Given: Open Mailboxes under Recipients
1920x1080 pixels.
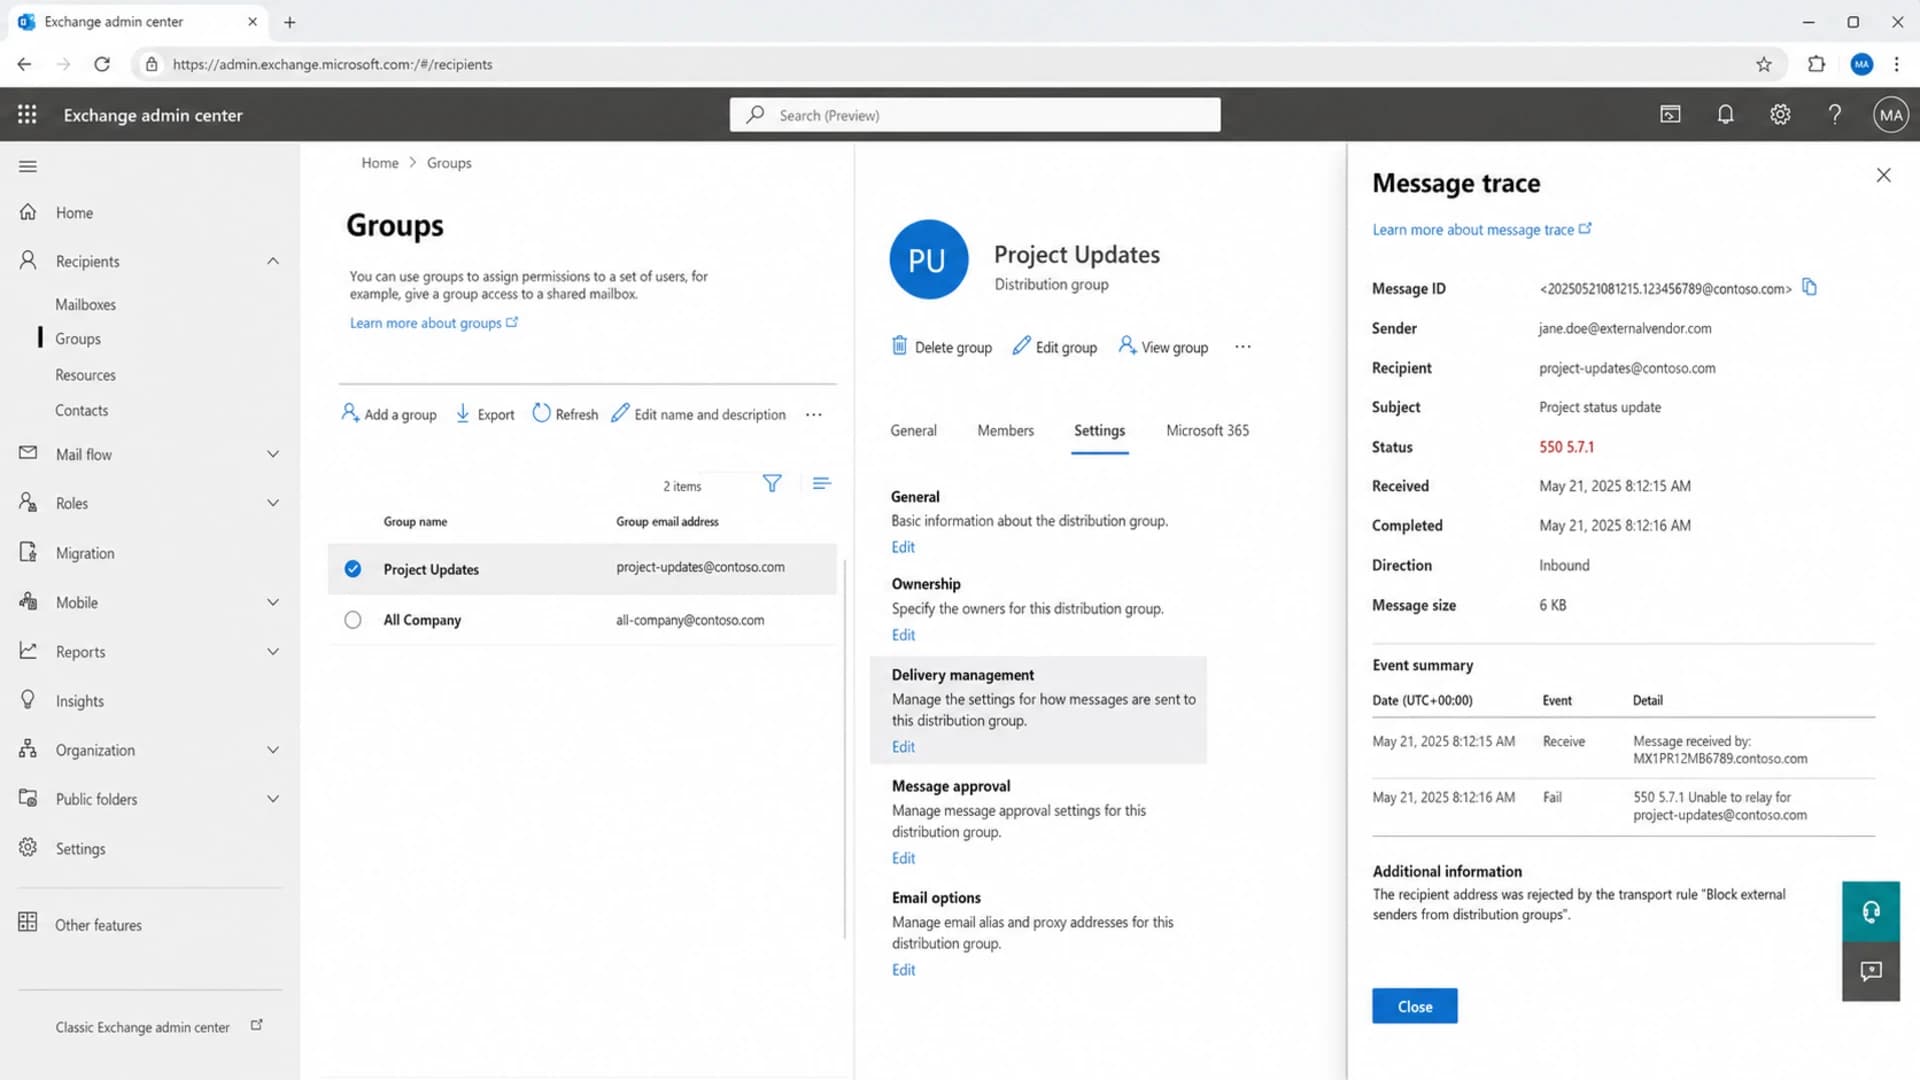Looking at the screenshot, I should click(x=85, y=304).
